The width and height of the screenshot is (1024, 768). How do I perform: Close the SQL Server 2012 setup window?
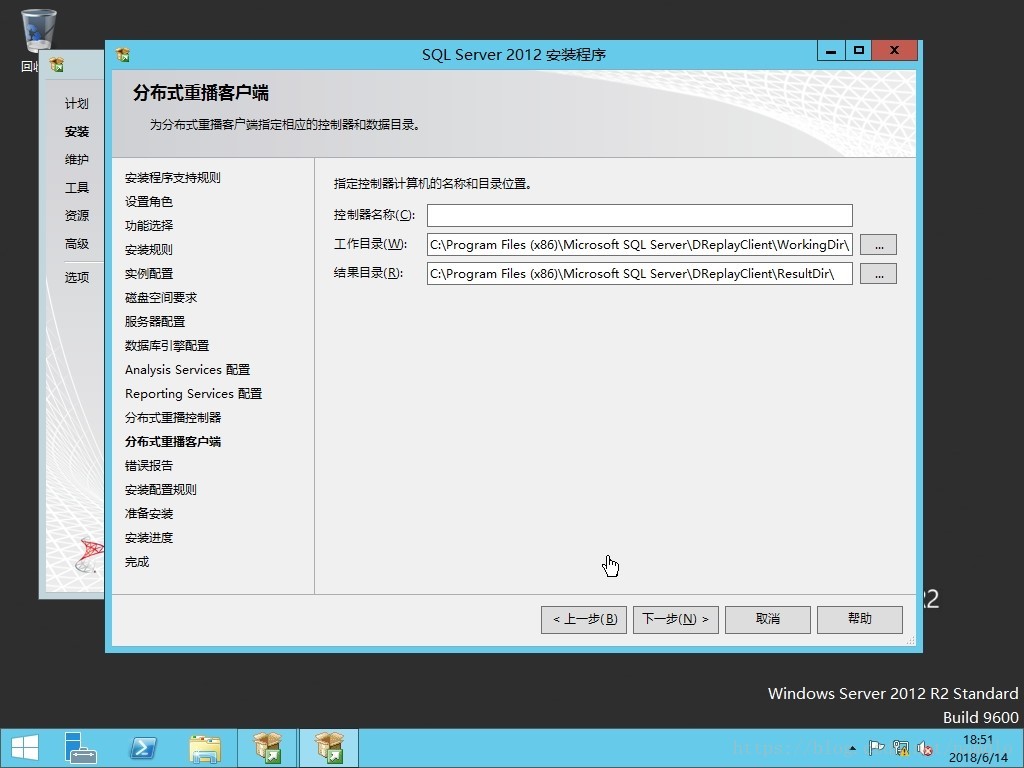pos(895,51)
